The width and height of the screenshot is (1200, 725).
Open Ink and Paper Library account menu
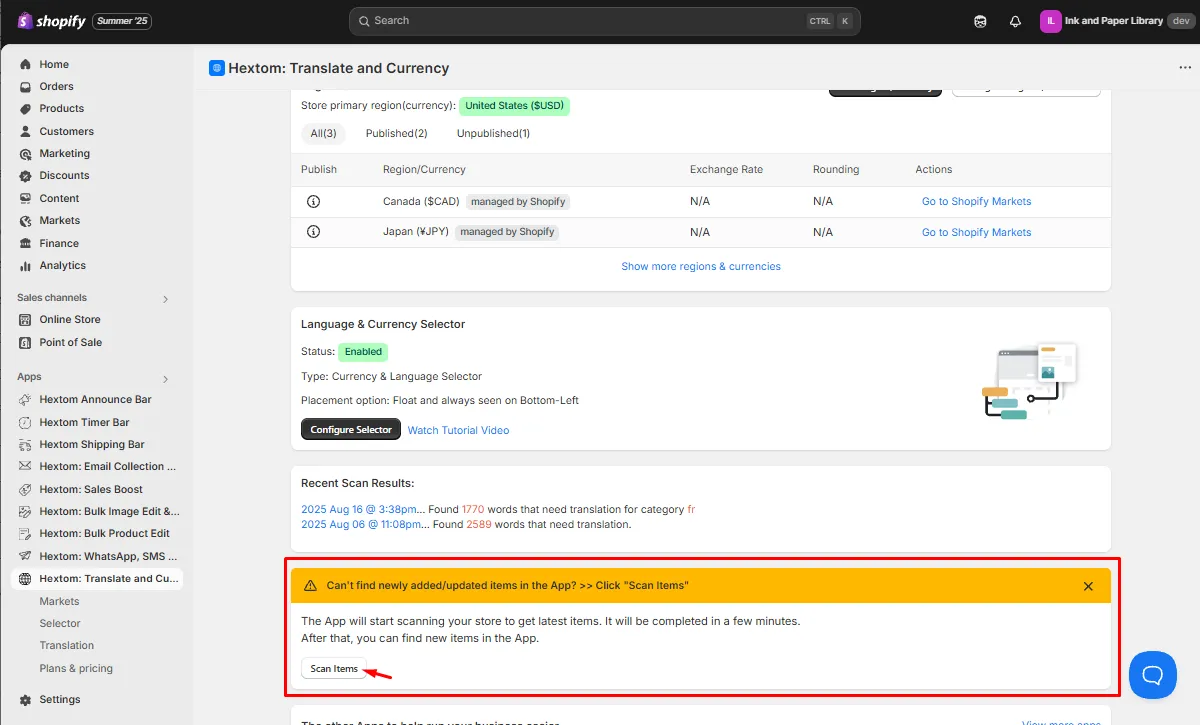tap(1116, 21)
